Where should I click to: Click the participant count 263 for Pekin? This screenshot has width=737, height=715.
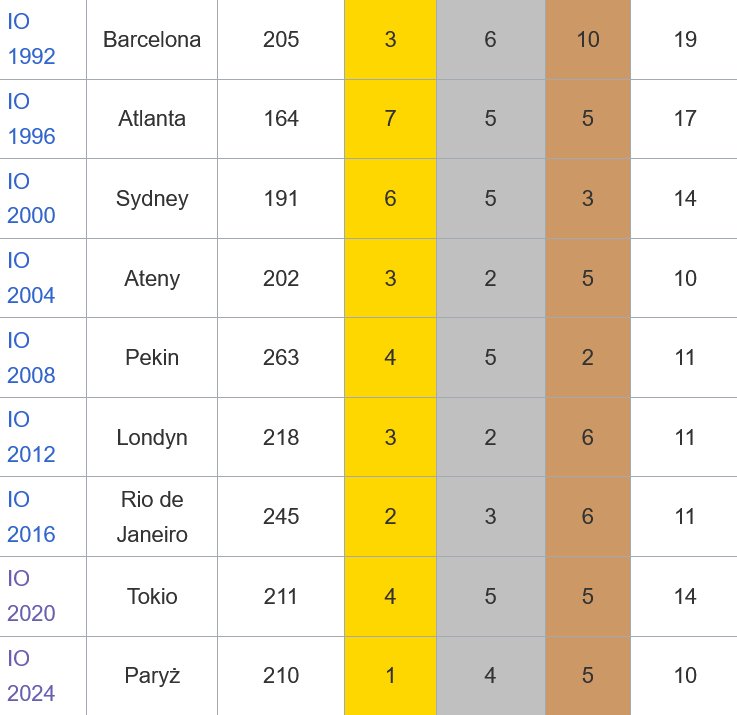(281, 358)
